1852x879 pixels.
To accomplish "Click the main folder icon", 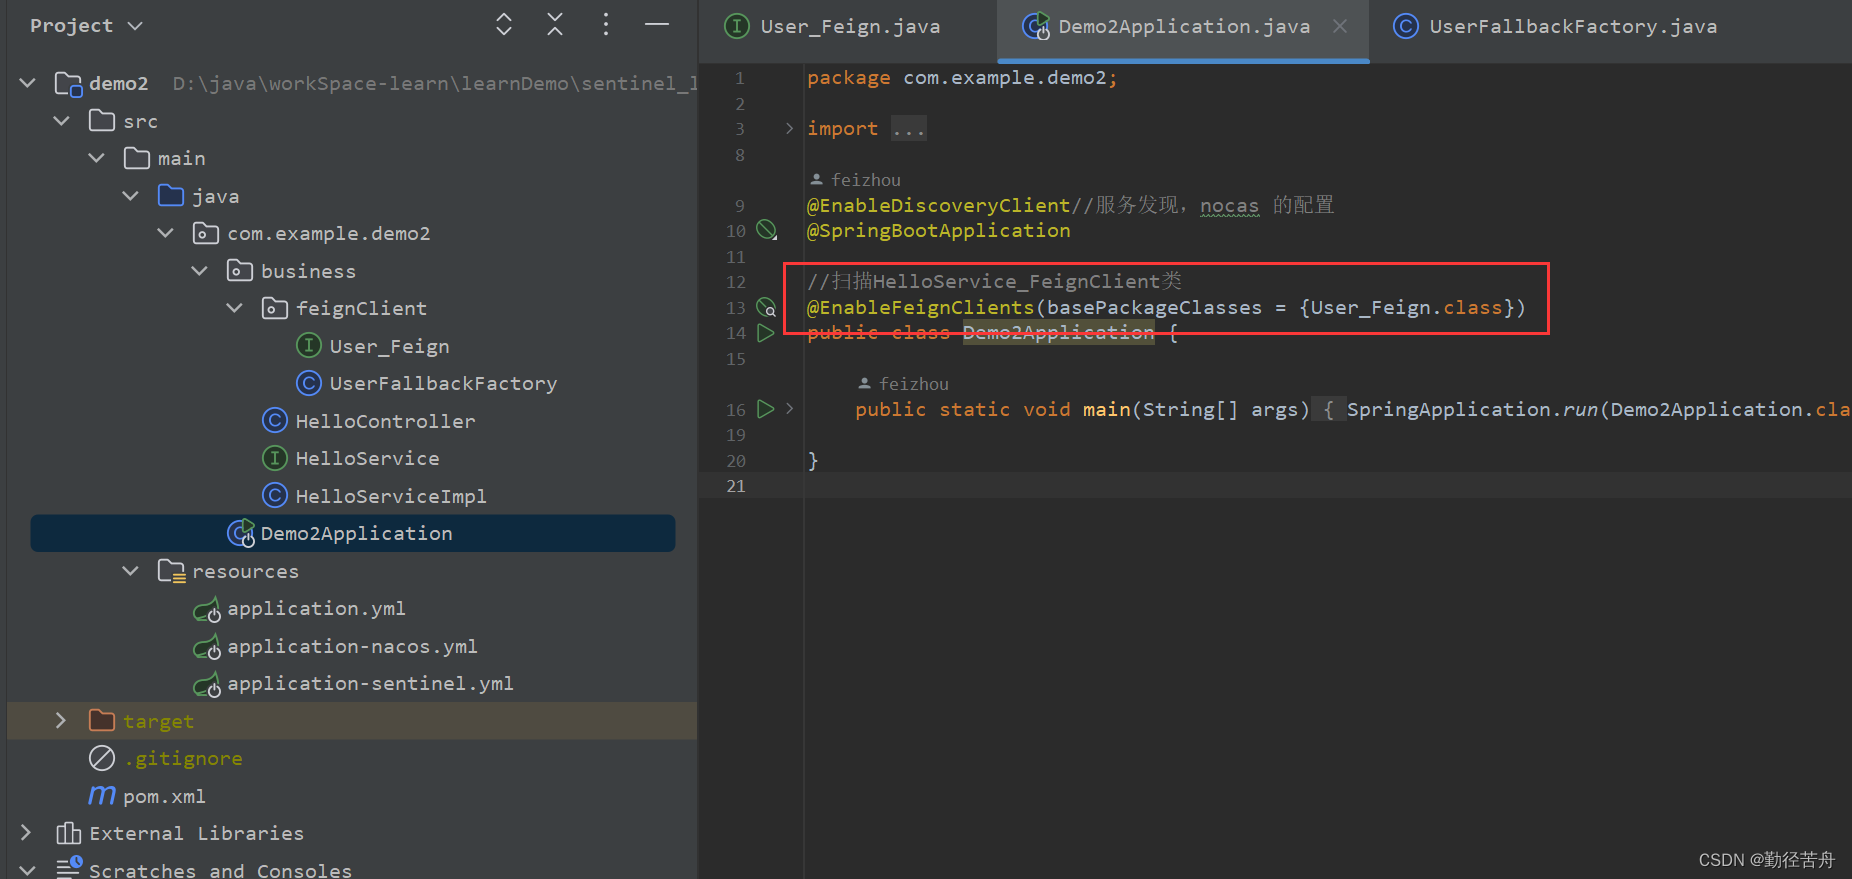I will point(137,158).
